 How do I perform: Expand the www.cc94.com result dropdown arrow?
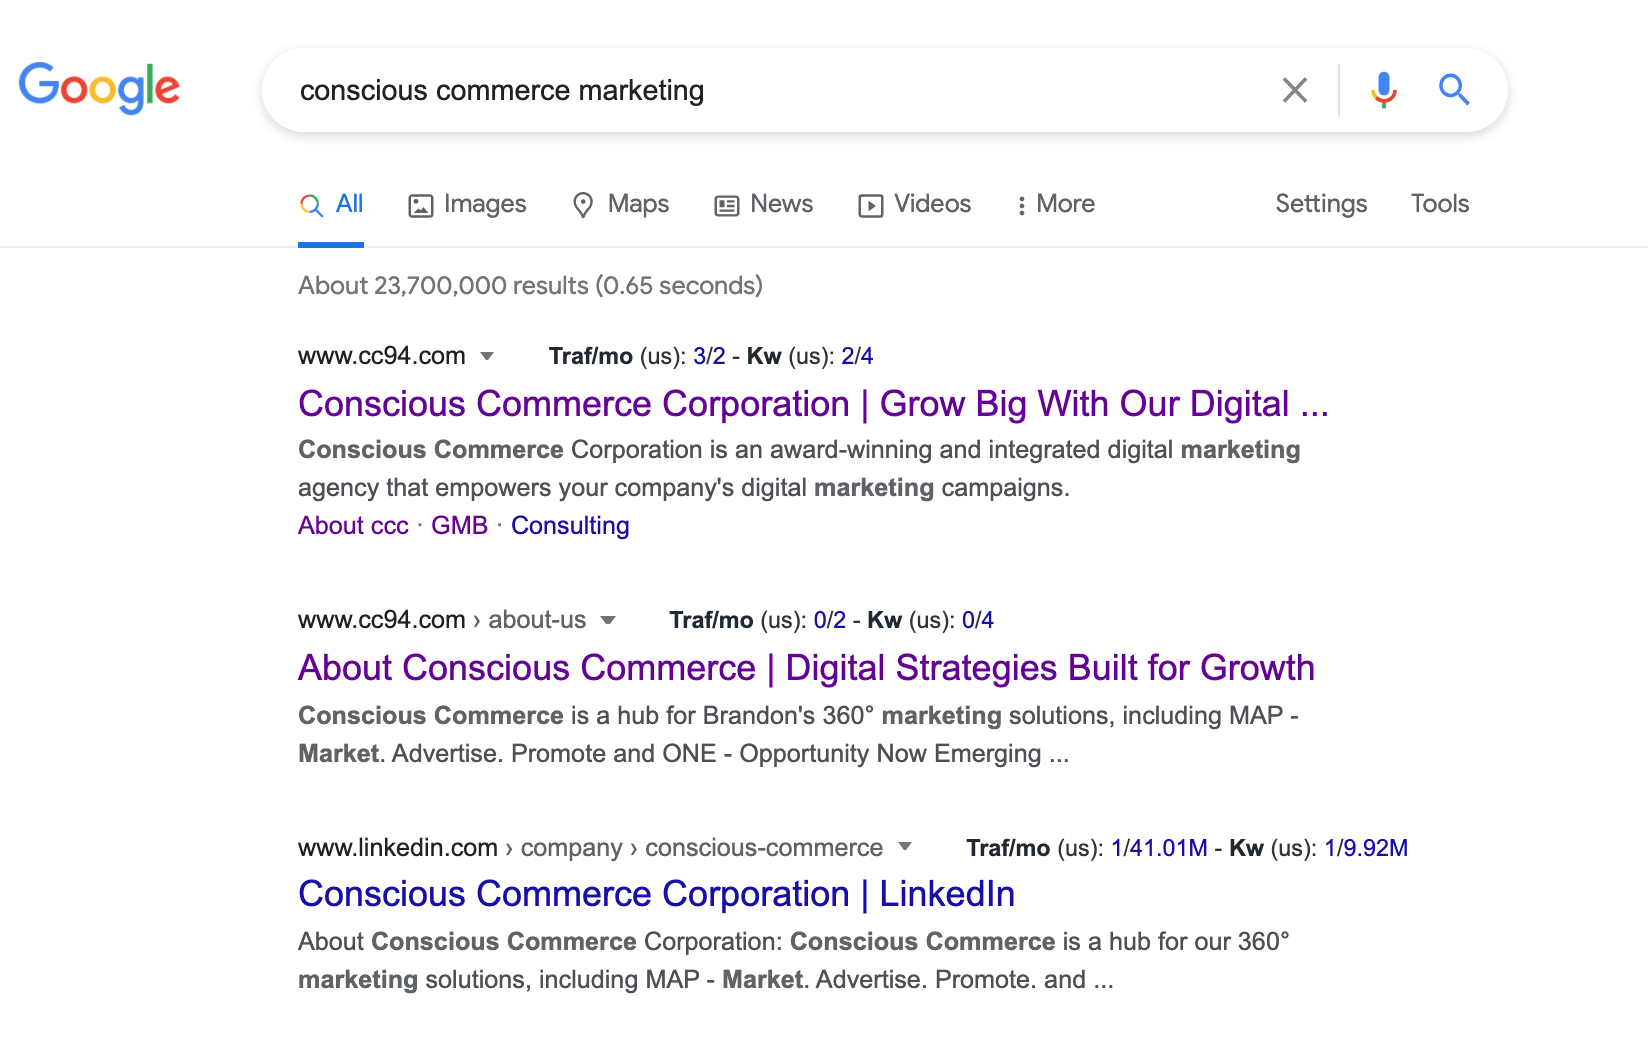[x=487, y=356]
